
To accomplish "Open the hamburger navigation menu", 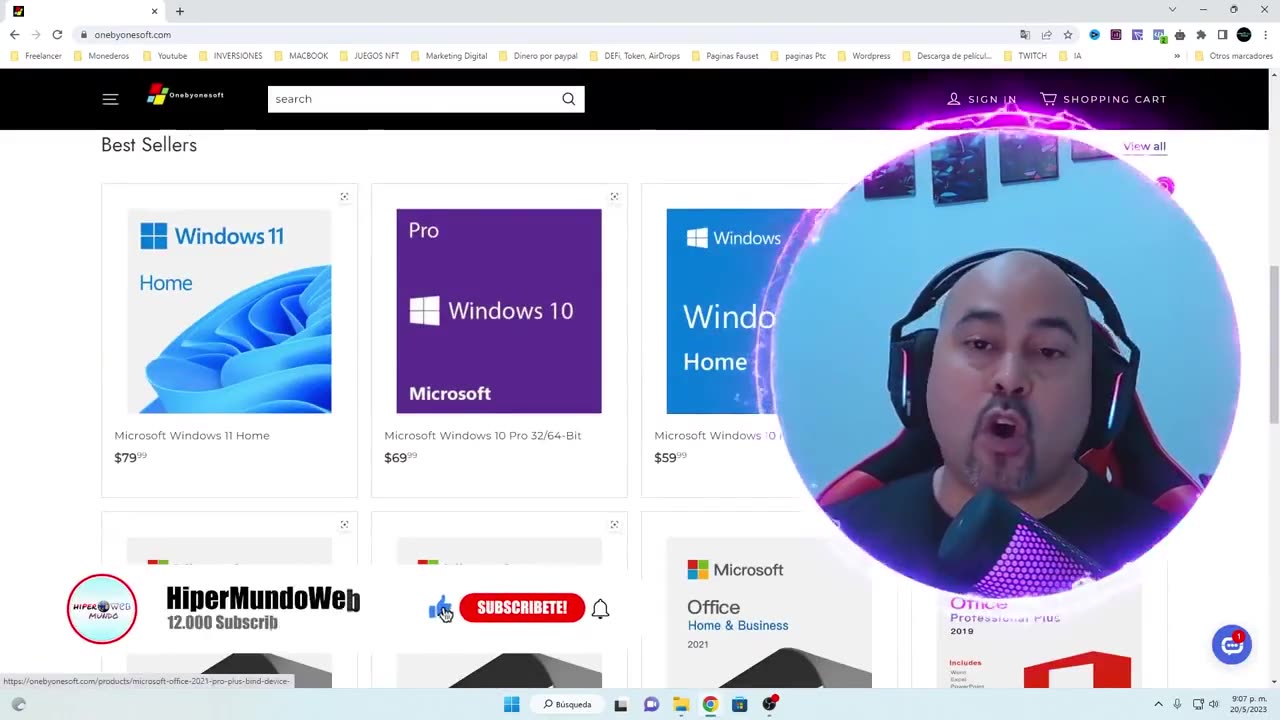I will coord(110,99).
